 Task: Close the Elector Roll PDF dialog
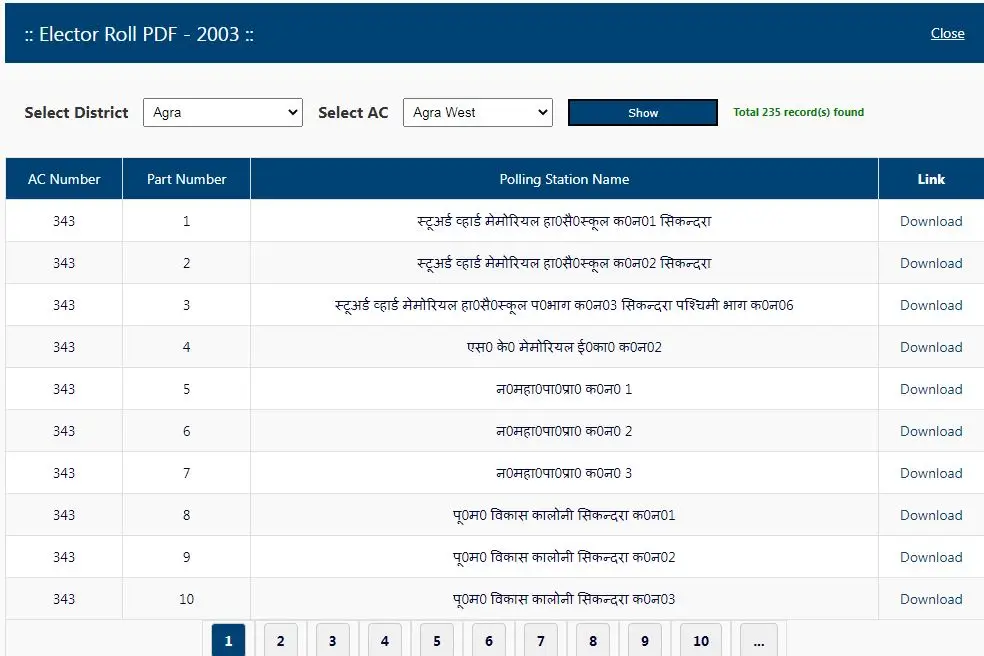[x=947, y=33]
